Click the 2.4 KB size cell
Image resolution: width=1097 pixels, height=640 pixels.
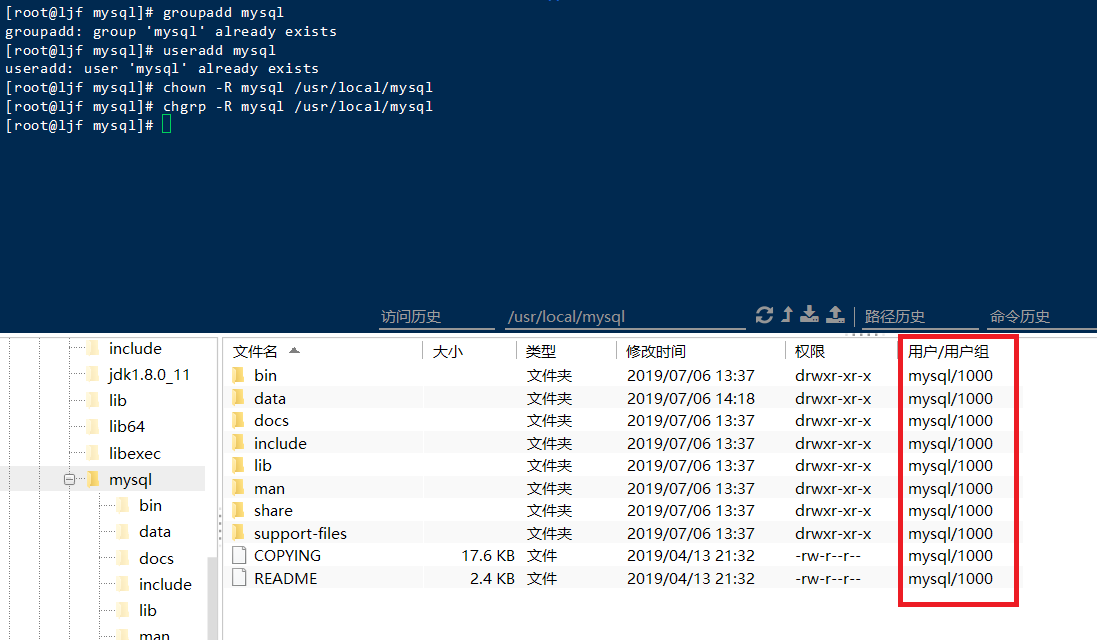492,578
